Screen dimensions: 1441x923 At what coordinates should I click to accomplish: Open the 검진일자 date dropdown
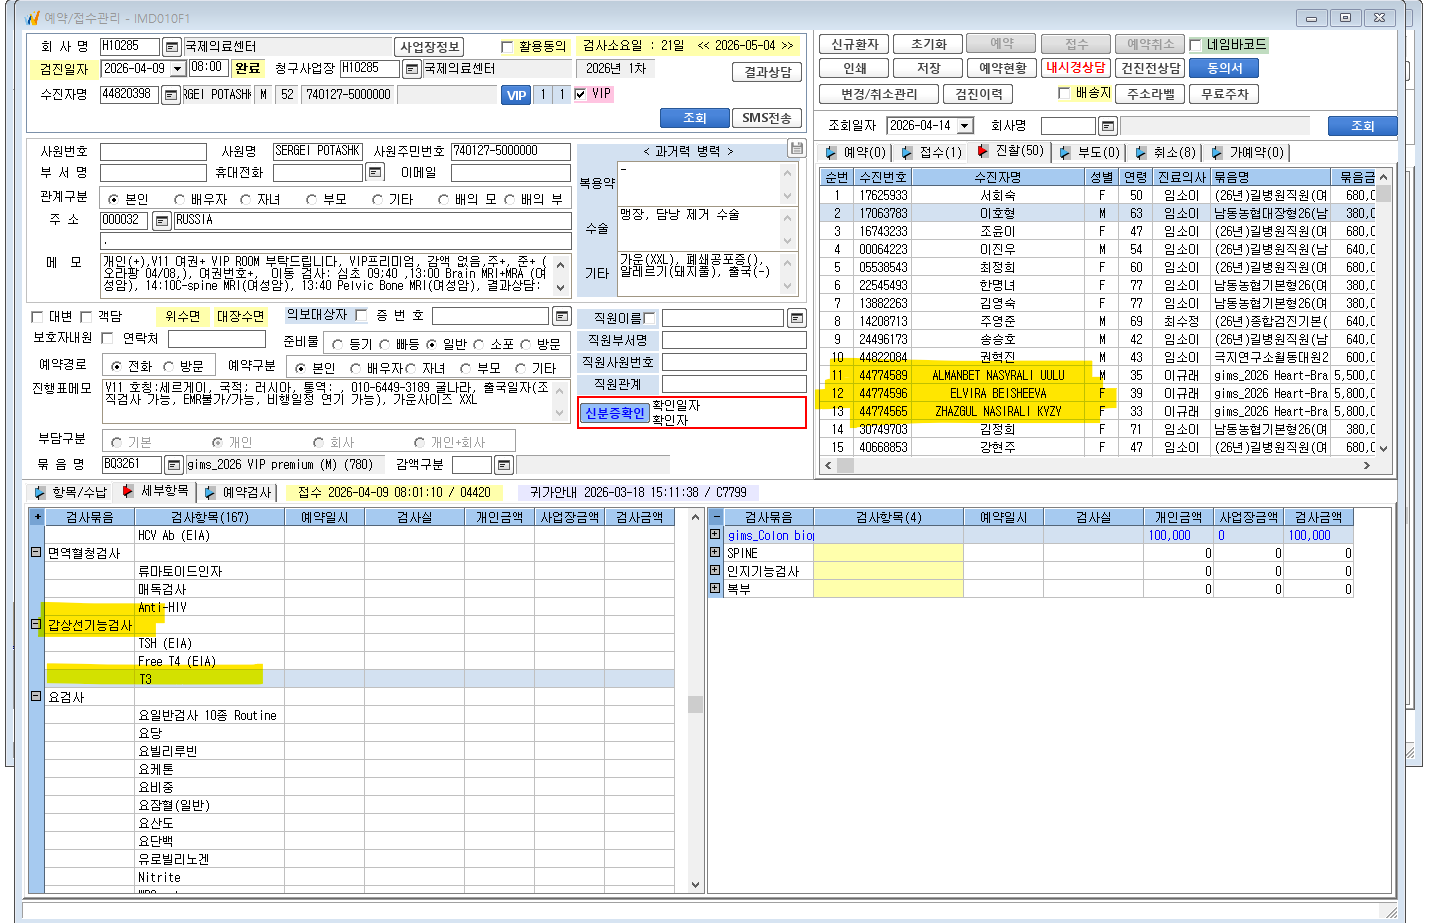click(x=178, y=69)
